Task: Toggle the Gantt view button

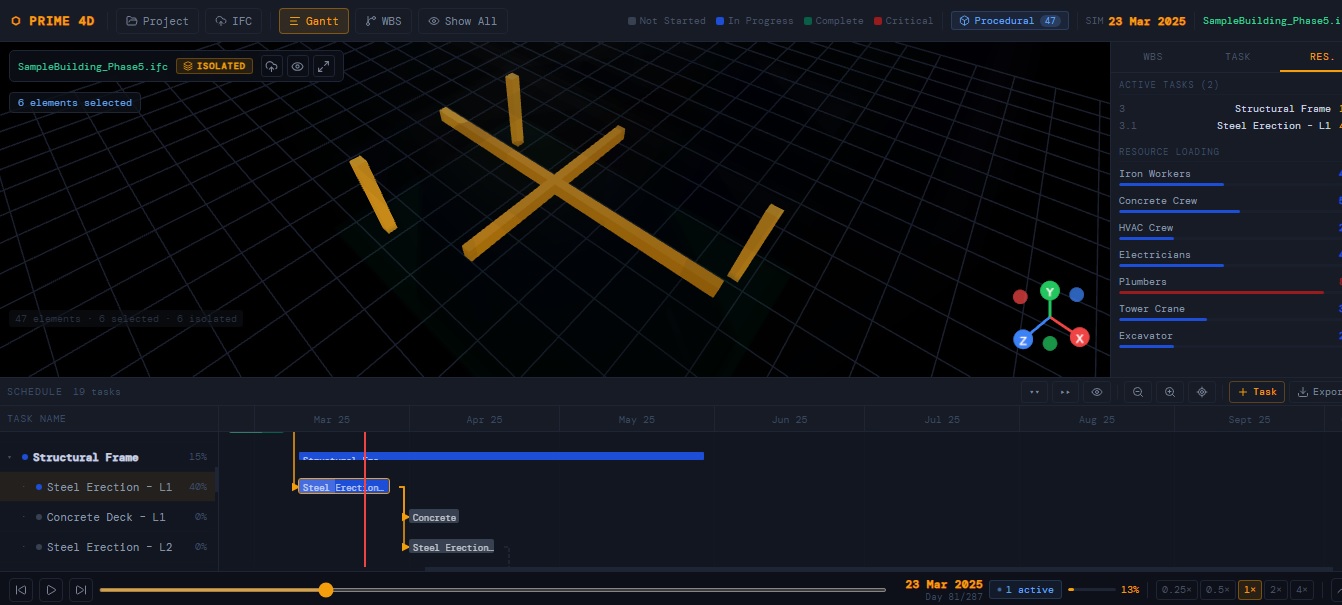Action: point(314,21)
